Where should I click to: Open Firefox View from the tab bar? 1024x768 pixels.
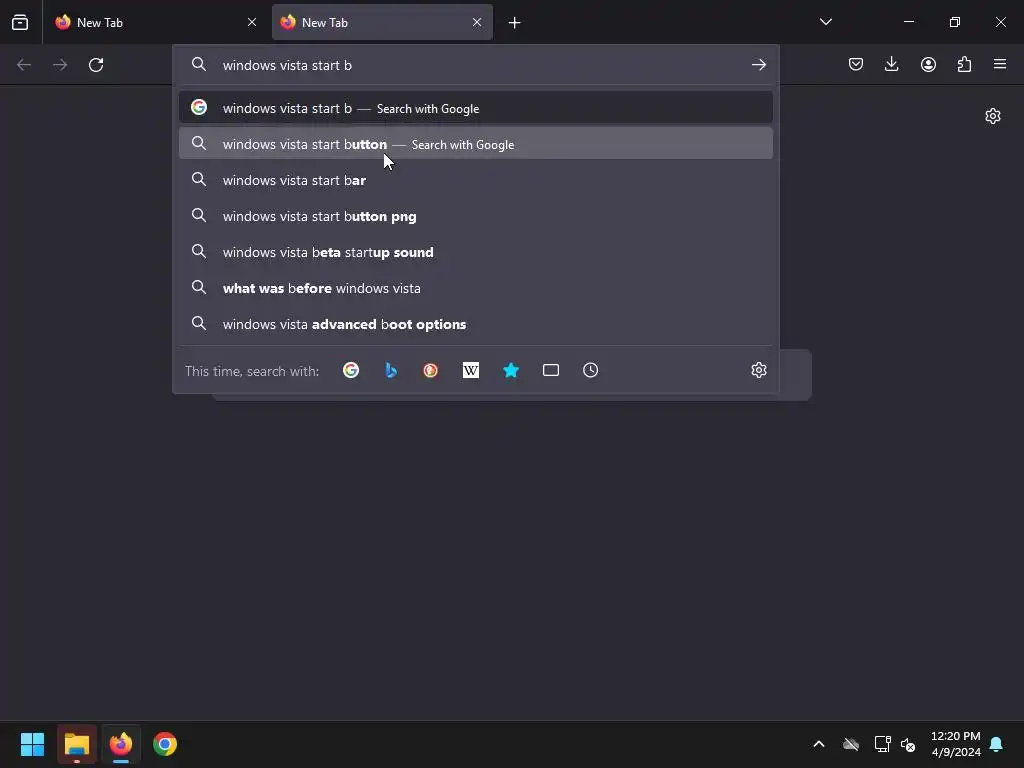point(20,22)
